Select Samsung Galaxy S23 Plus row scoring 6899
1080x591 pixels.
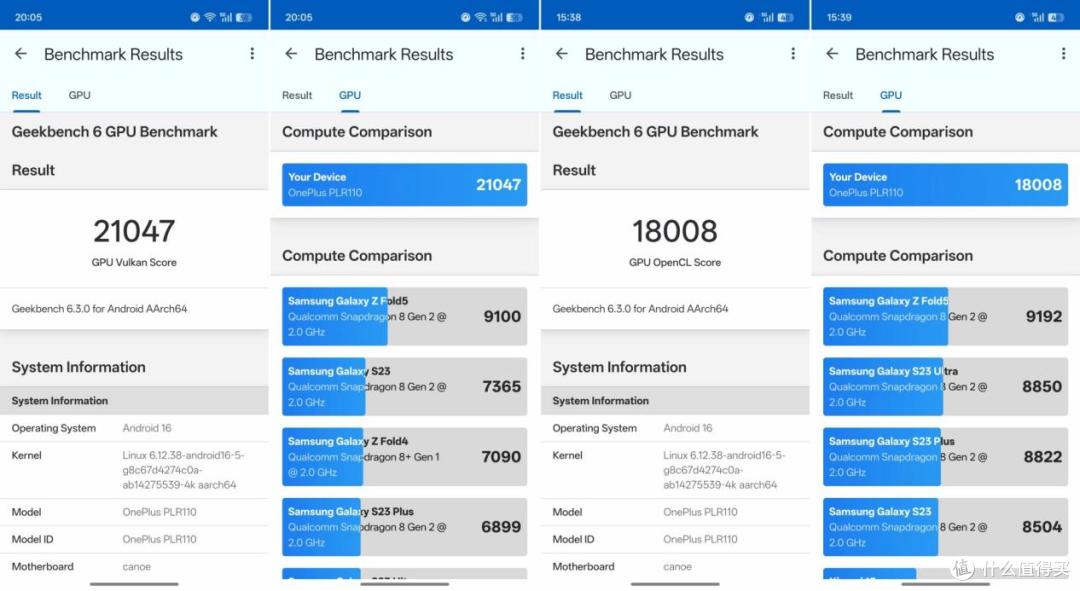click(x=404, y=527)
